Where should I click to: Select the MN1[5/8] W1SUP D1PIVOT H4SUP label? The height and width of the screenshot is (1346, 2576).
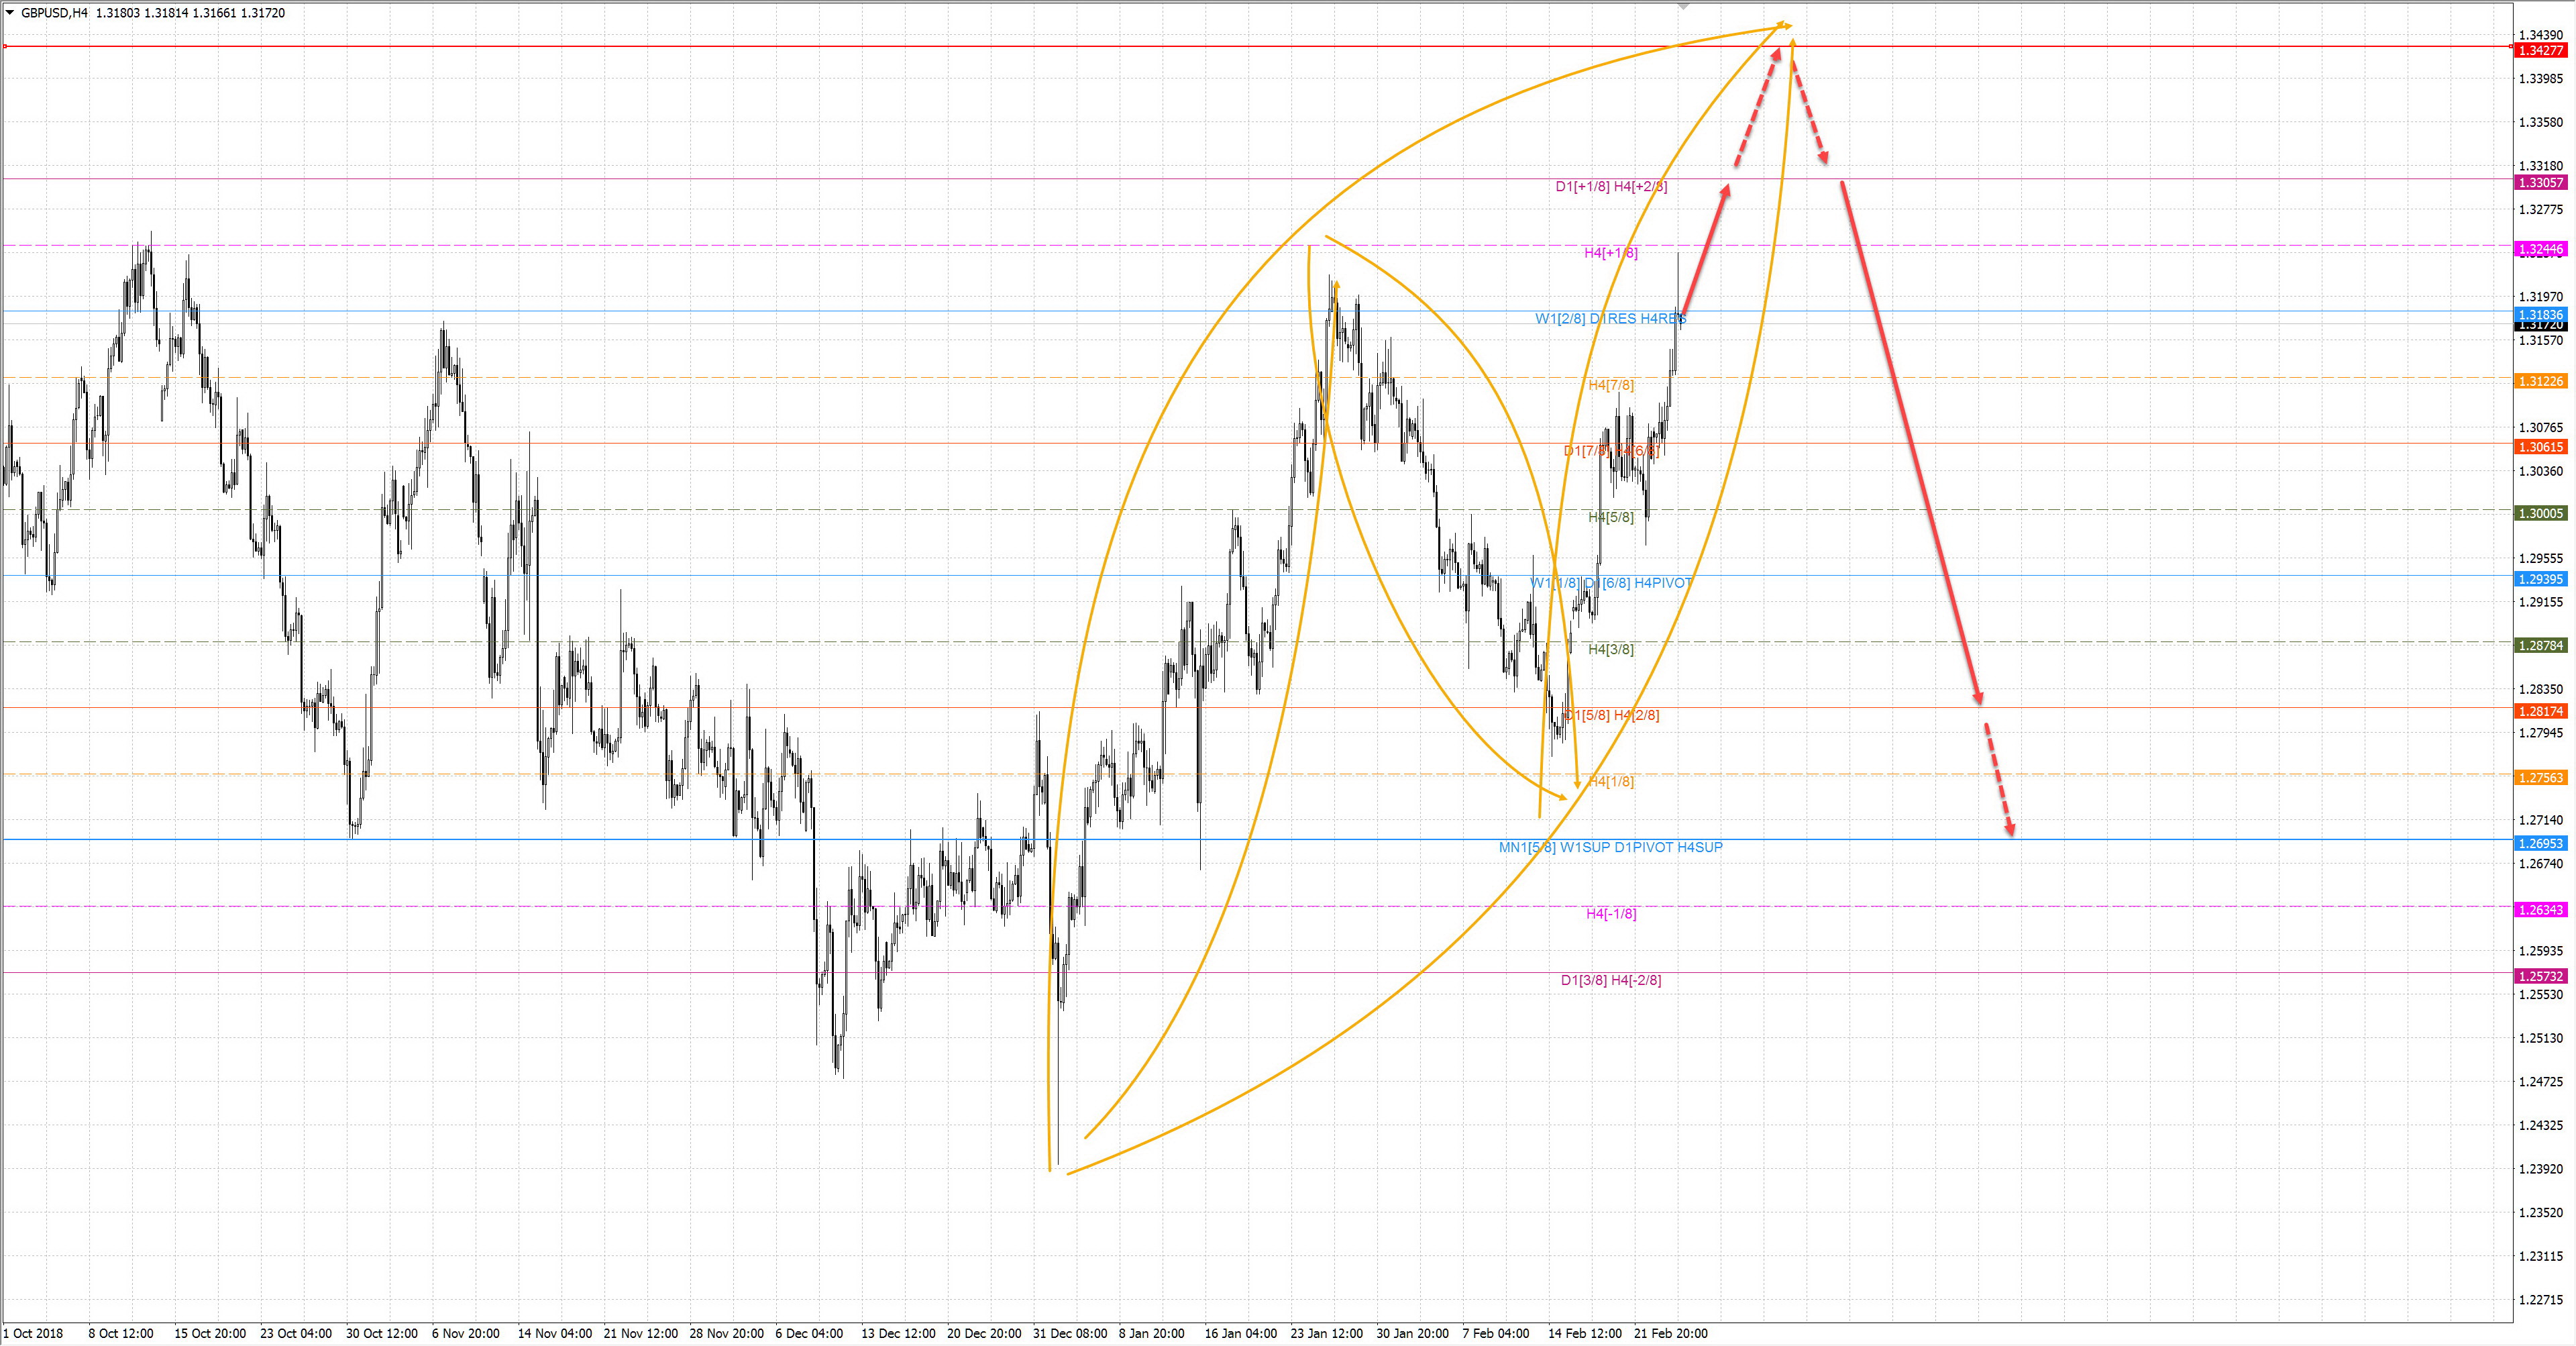point(1610,847)
